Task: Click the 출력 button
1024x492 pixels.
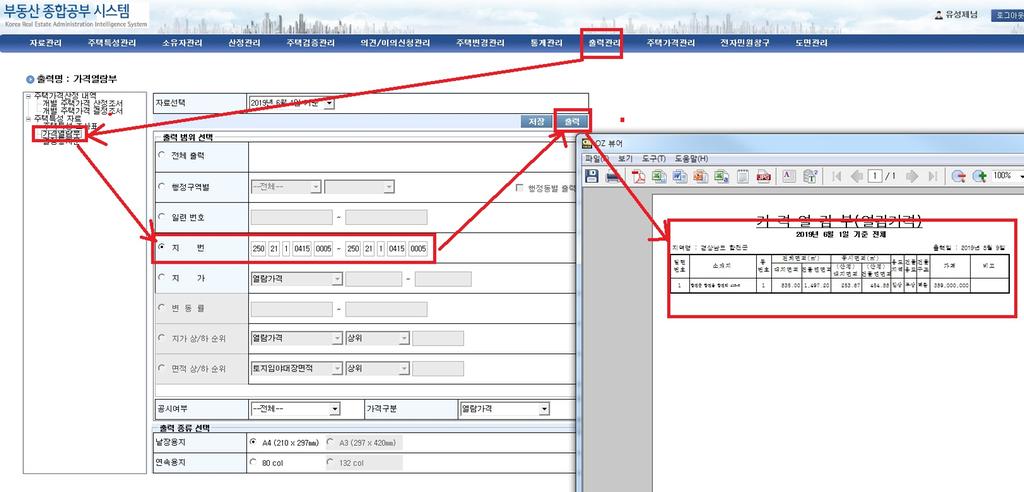Action: point(571,121)
